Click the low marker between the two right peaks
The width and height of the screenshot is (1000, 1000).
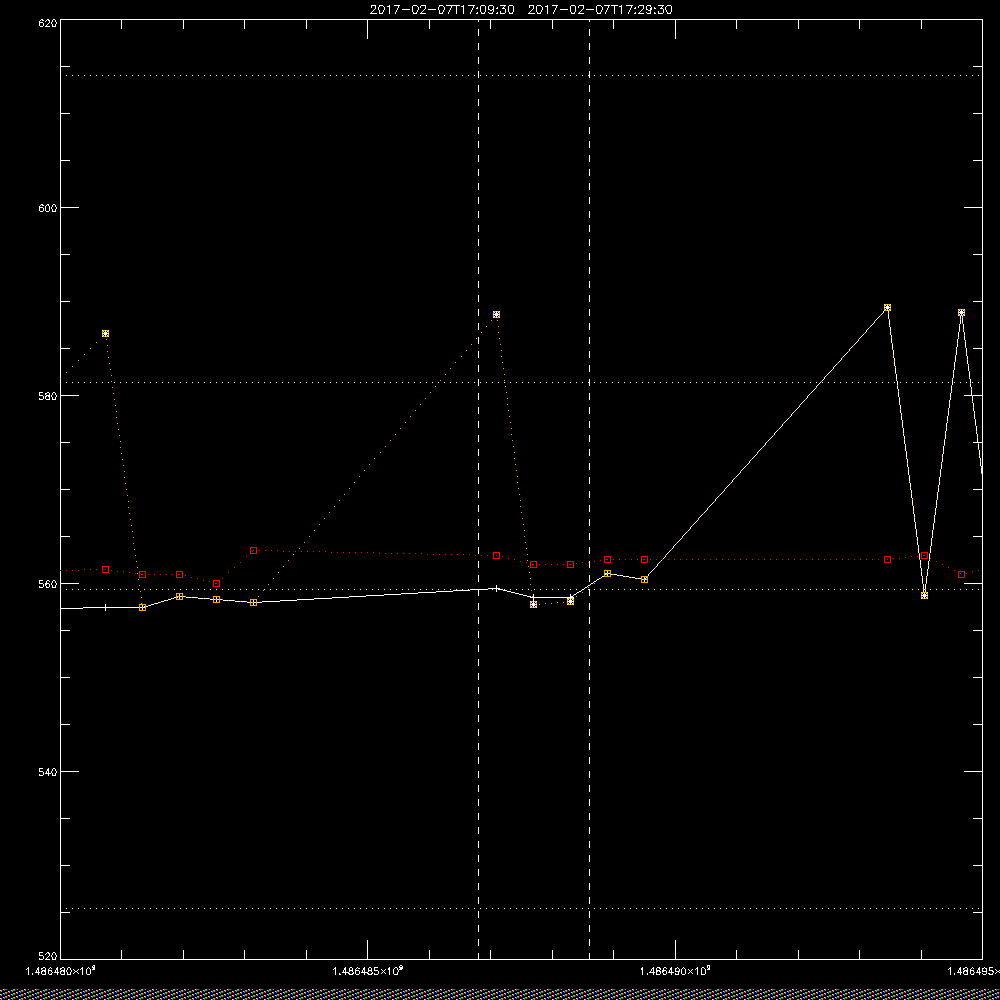click(x=924, y=595)
